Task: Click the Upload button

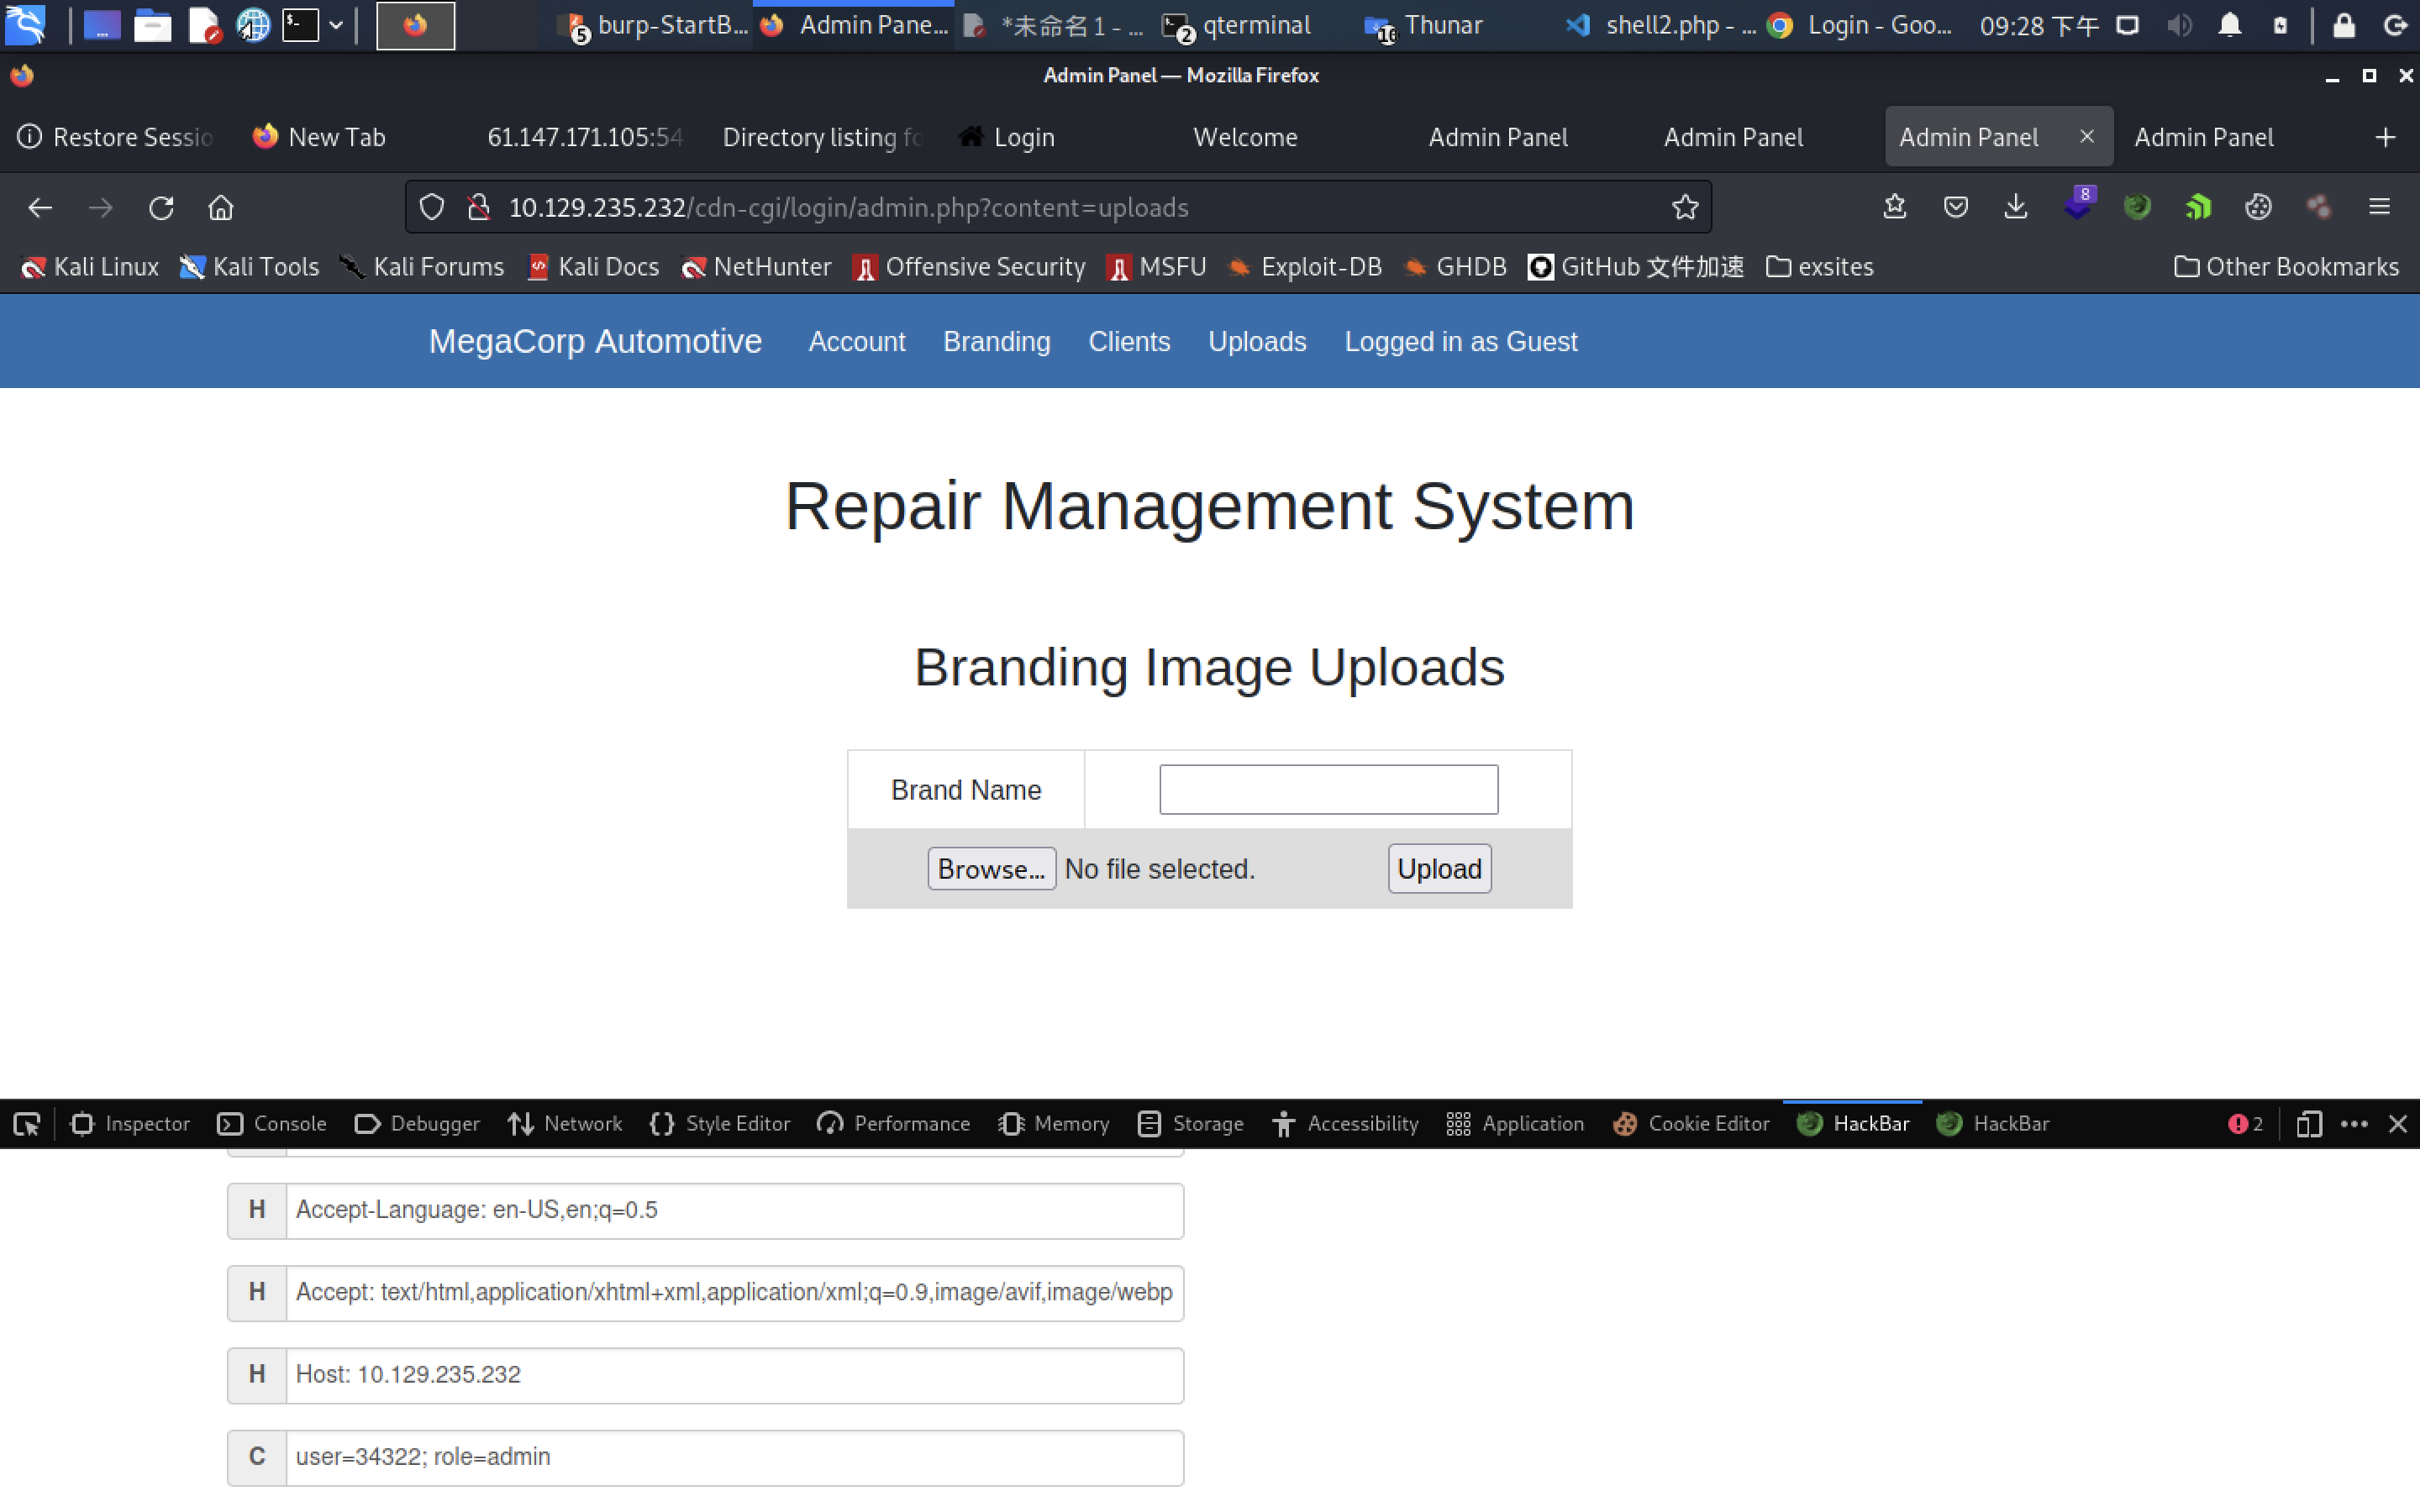Action: point(1439,868)
